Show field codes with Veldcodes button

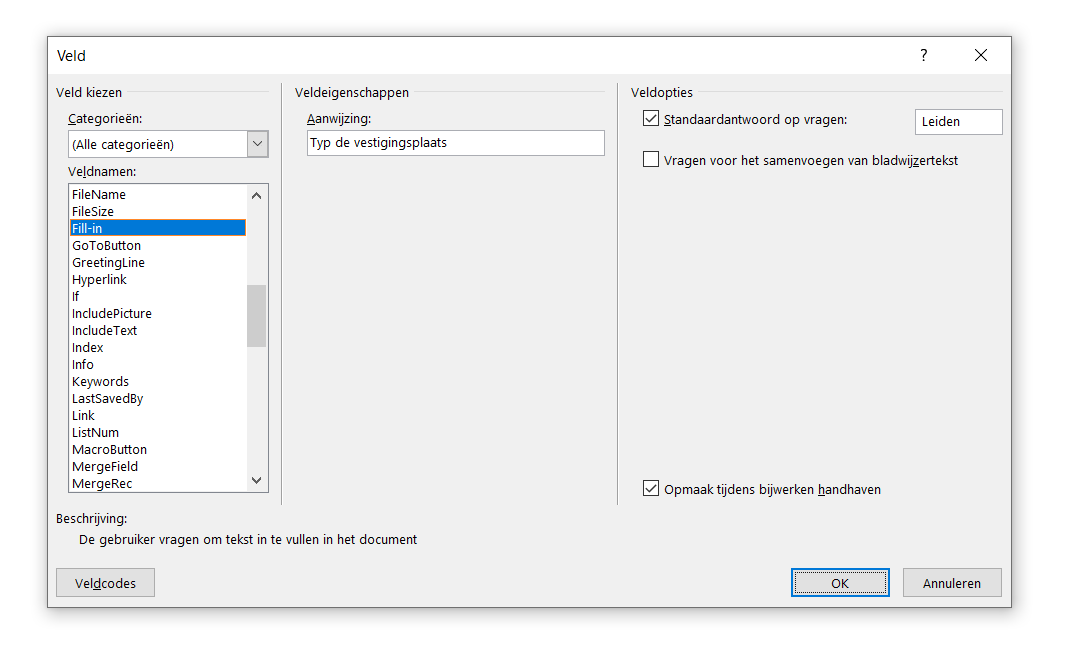[x=105, y=582]
